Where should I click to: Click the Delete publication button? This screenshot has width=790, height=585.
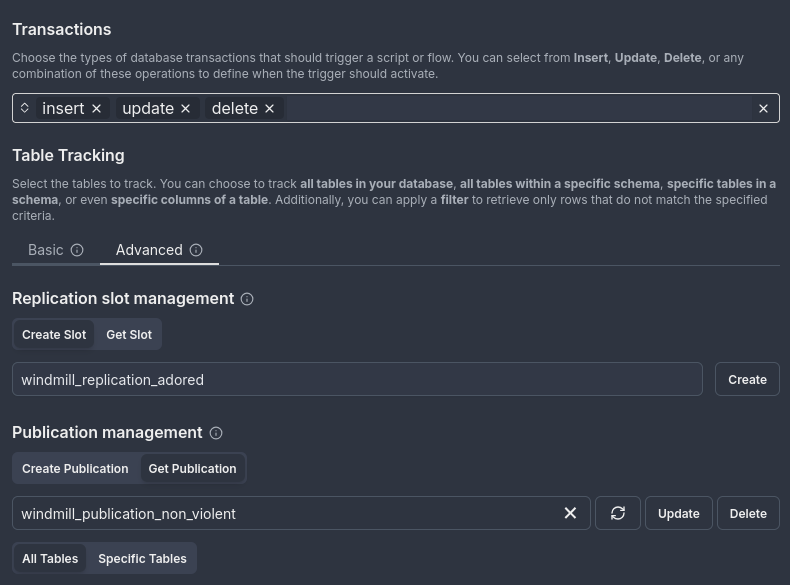748,513
